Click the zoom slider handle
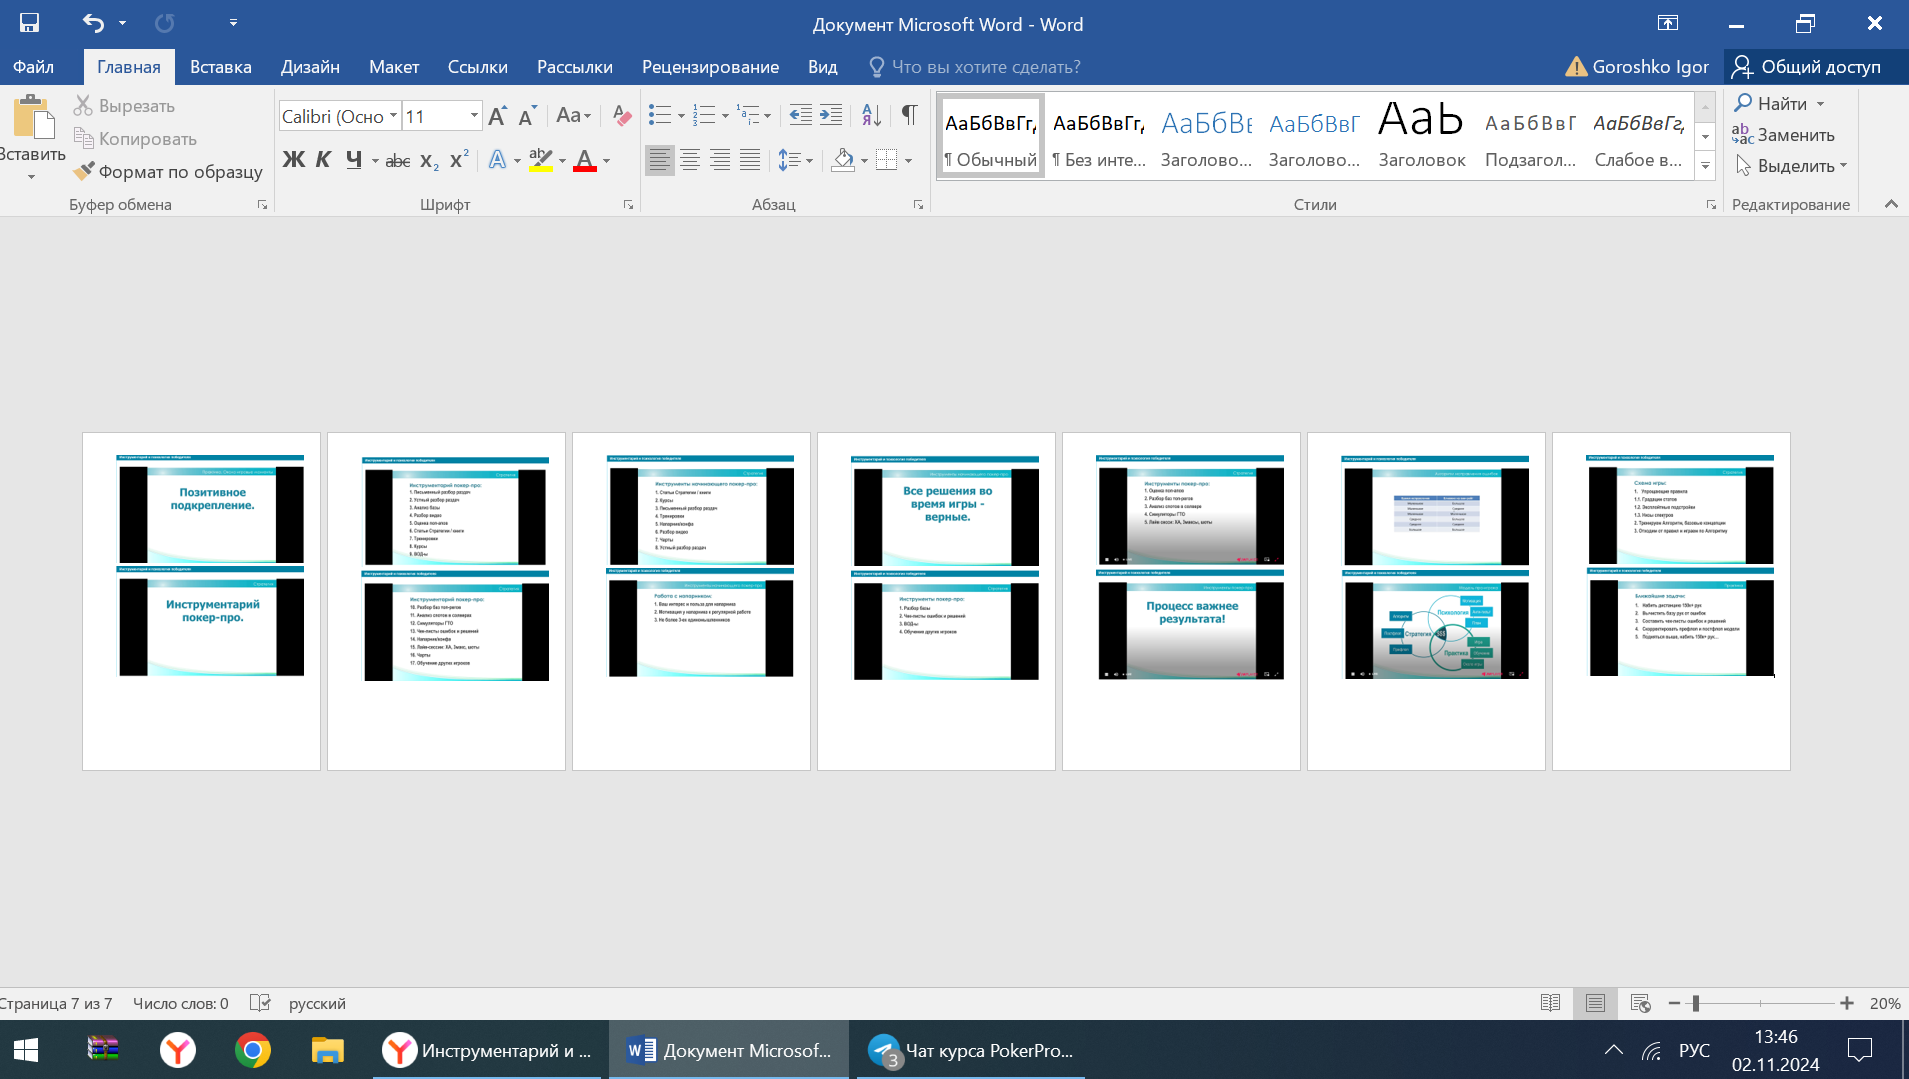The image size is (1909, 1079). pos(1696,1003)
